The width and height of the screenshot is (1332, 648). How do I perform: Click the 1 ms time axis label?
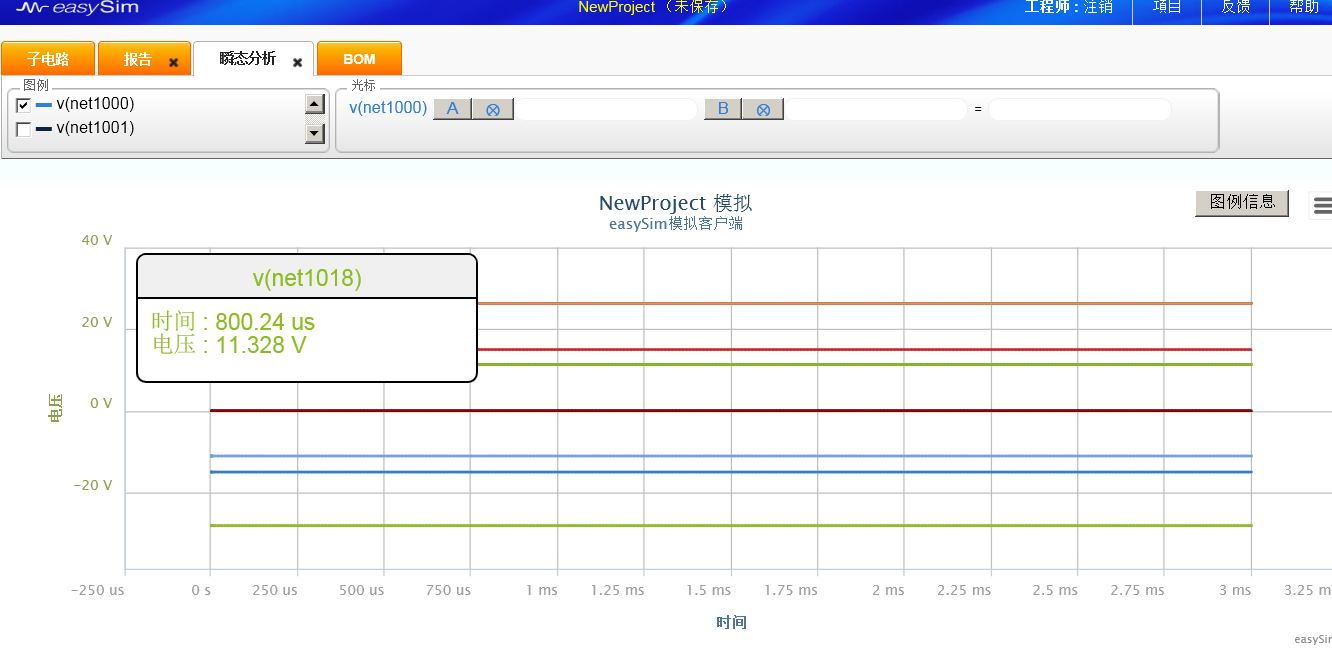(541, 590)
